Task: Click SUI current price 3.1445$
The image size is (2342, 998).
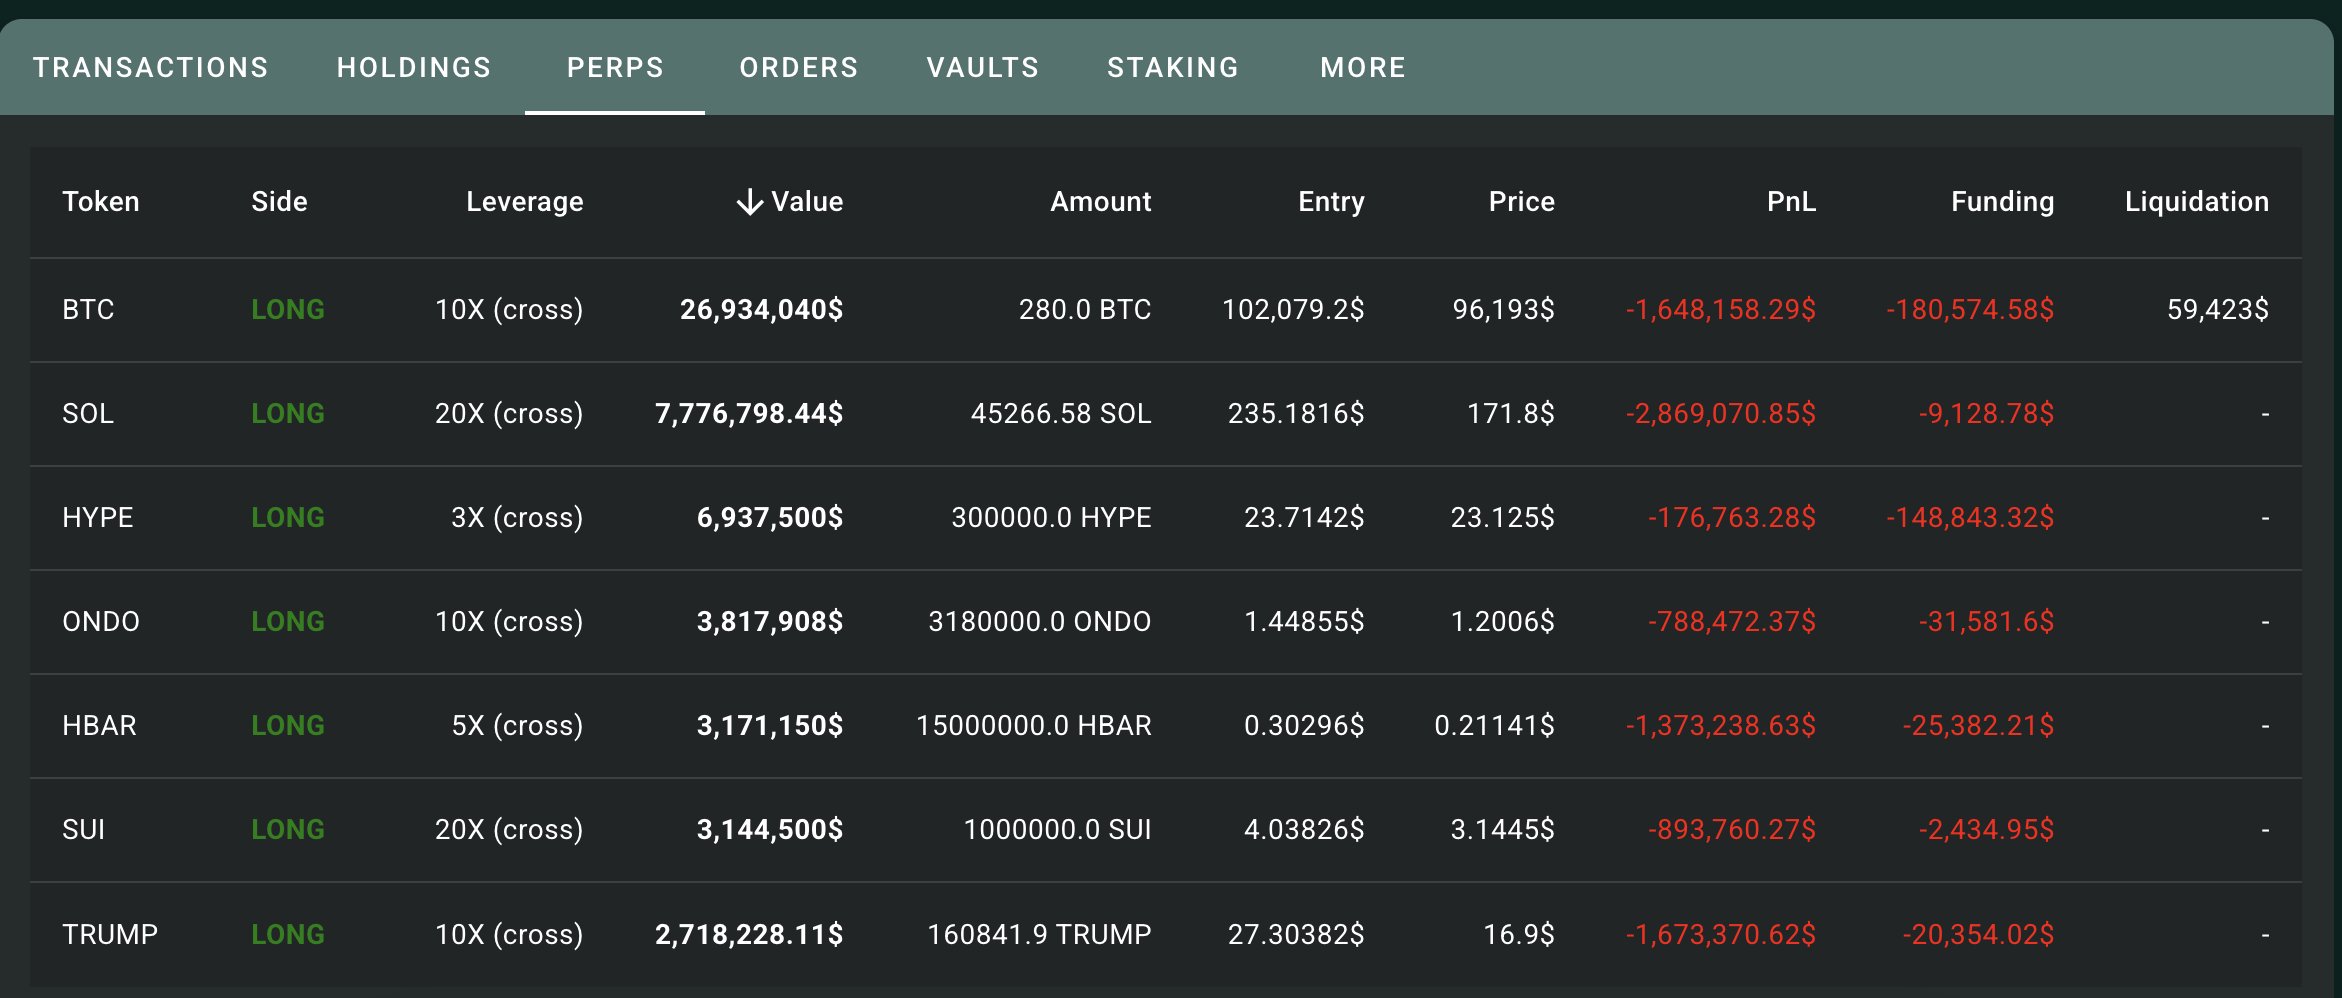Action: tap(1503, 830)
